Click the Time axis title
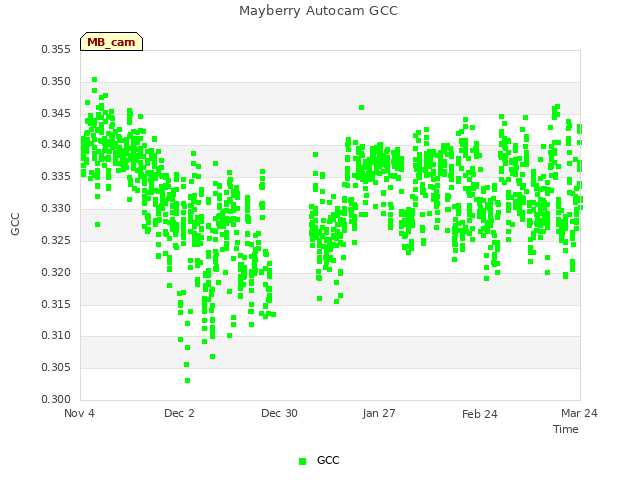This screenshot has width=640, height=480. [x=566, y=429]
